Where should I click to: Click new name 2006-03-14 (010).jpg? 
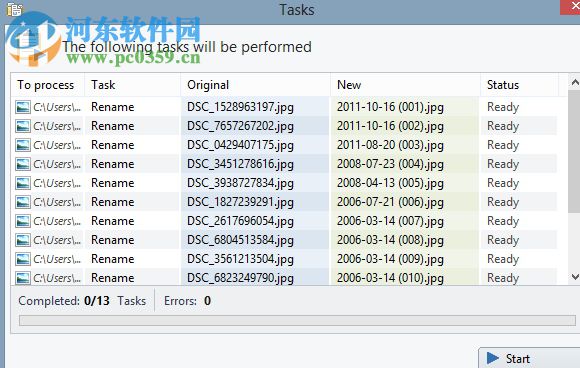point(390,278)
